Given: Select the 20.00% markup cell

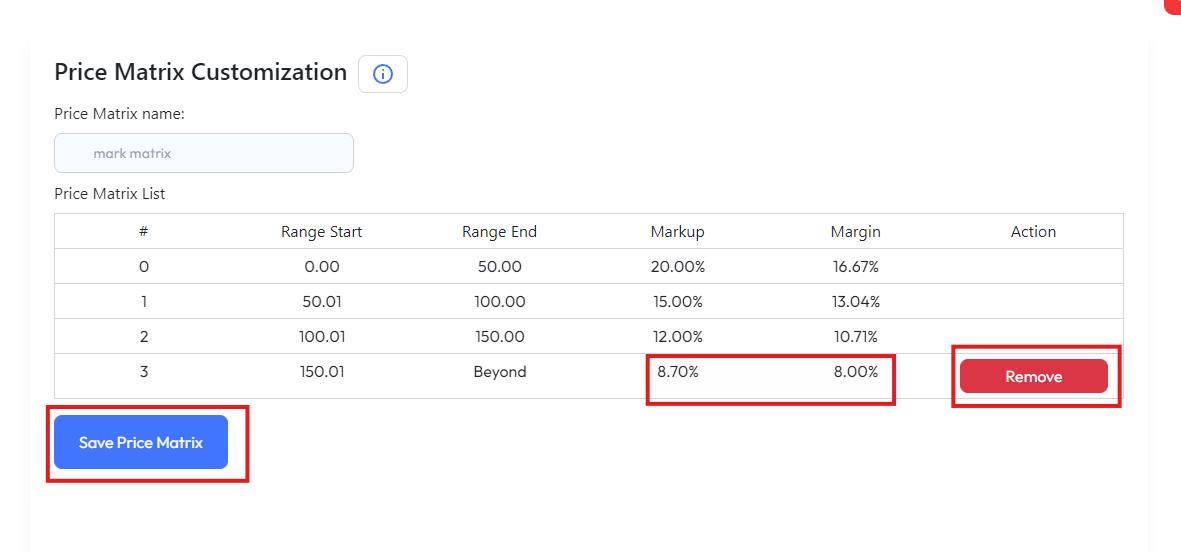Looking at the screenshot, I should pos(677,267).
